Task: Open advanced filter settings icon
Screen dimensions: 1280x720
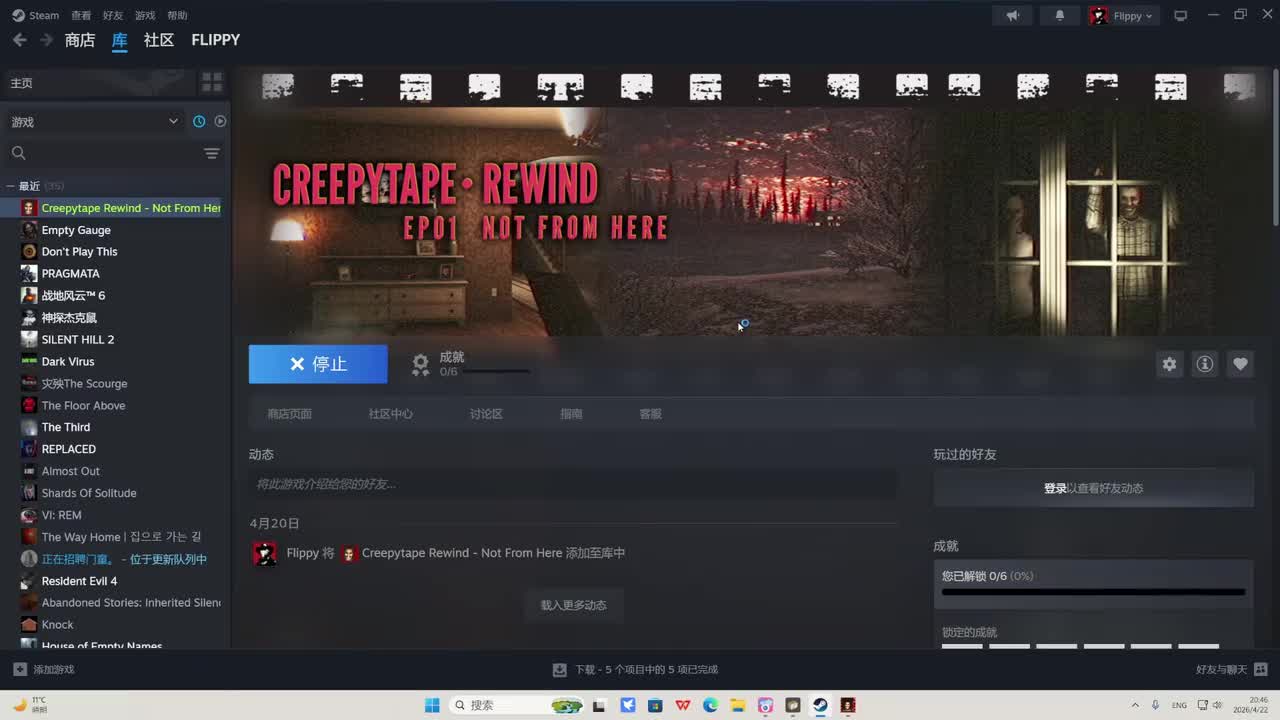Action: 211,153
